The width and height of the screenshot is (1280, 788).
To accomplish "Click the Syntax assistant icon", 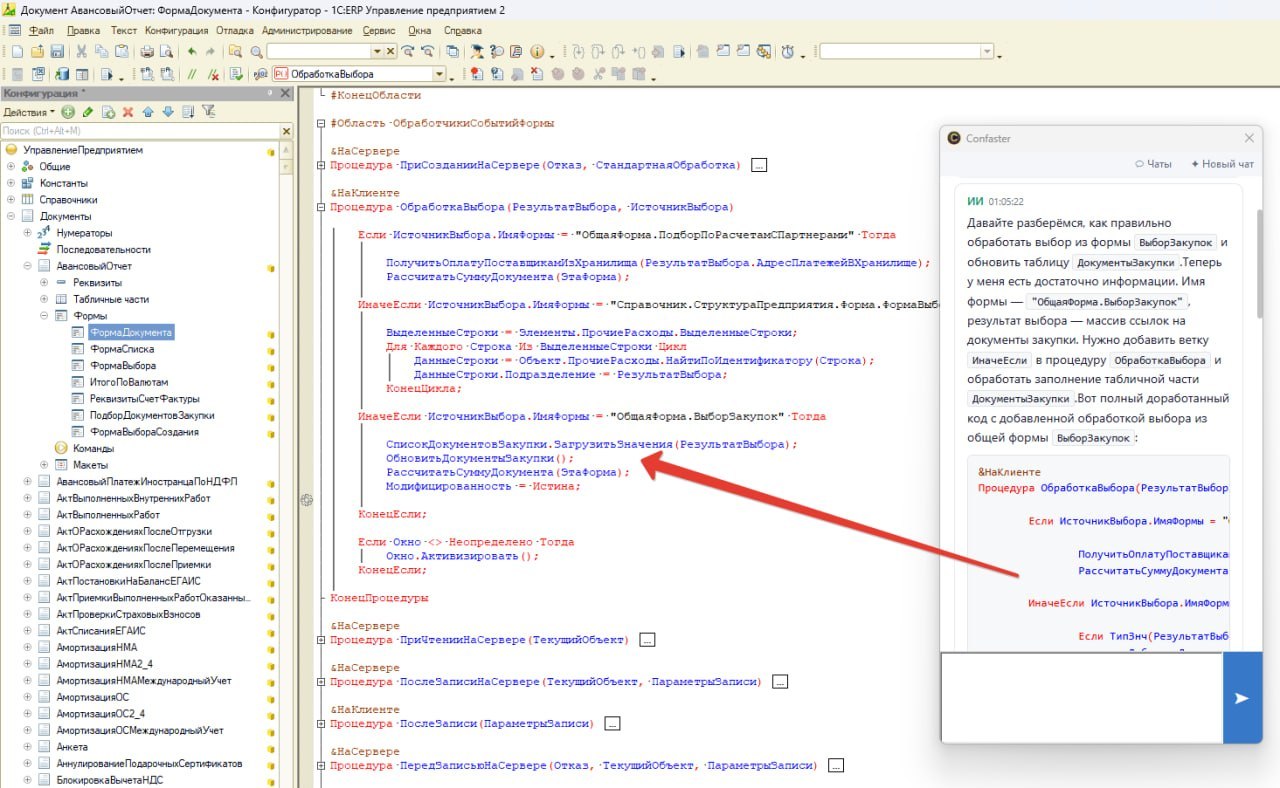I will coord(476,51).
